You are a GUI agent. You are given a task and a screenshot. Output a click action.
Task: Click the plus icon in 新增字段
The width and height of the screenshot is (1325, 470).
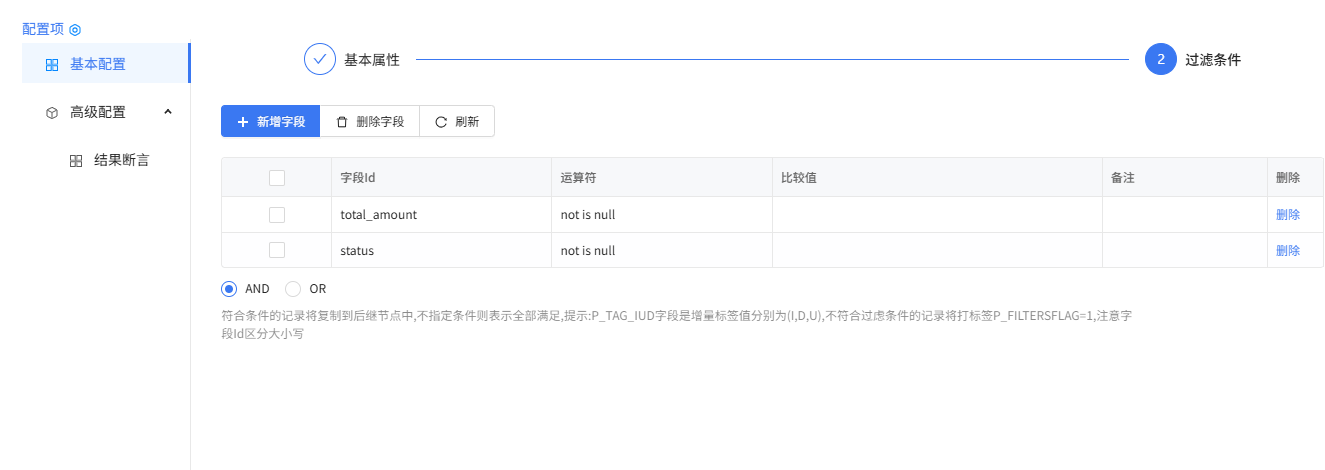(x=243, y=122)
